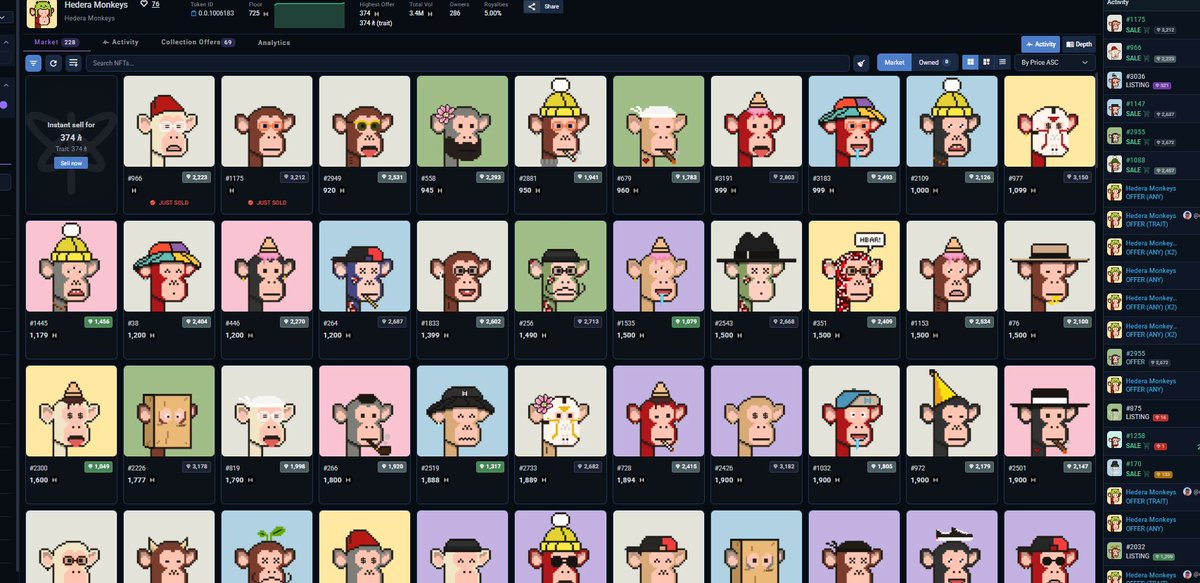
Task: Toggle the Owned filter button
Action: (935, 62)
